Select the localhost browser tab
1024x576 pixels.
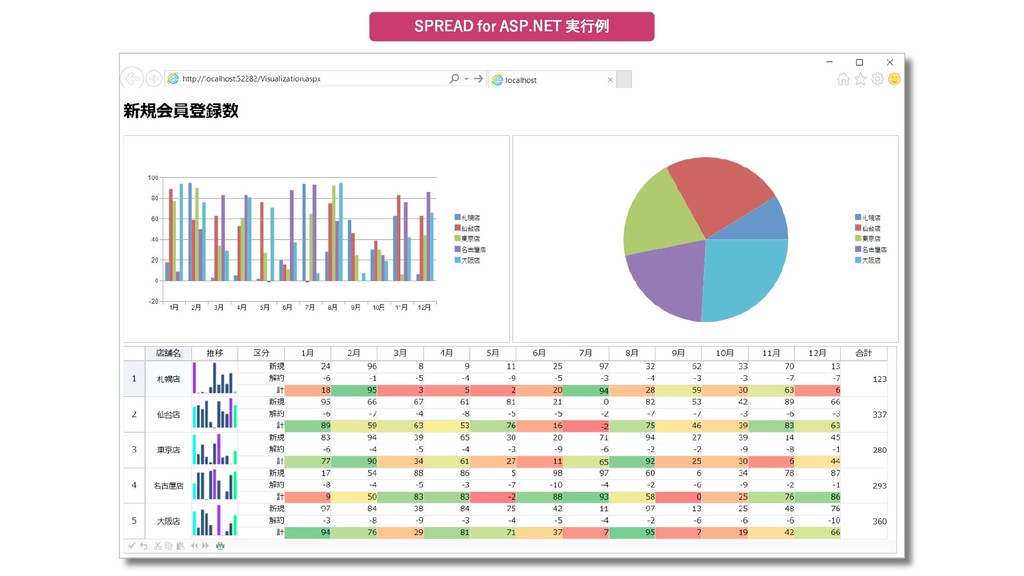(x=552, y=80)
